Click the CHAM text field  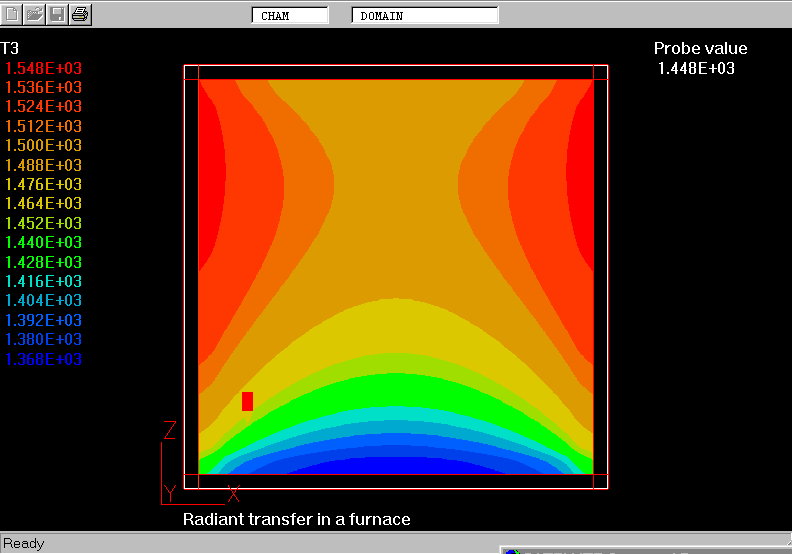pos(289,16)
